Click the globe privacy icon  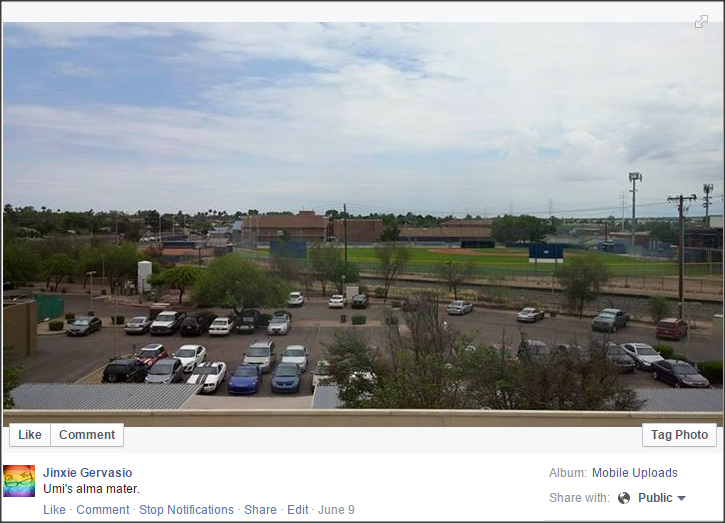coord(624,498)
